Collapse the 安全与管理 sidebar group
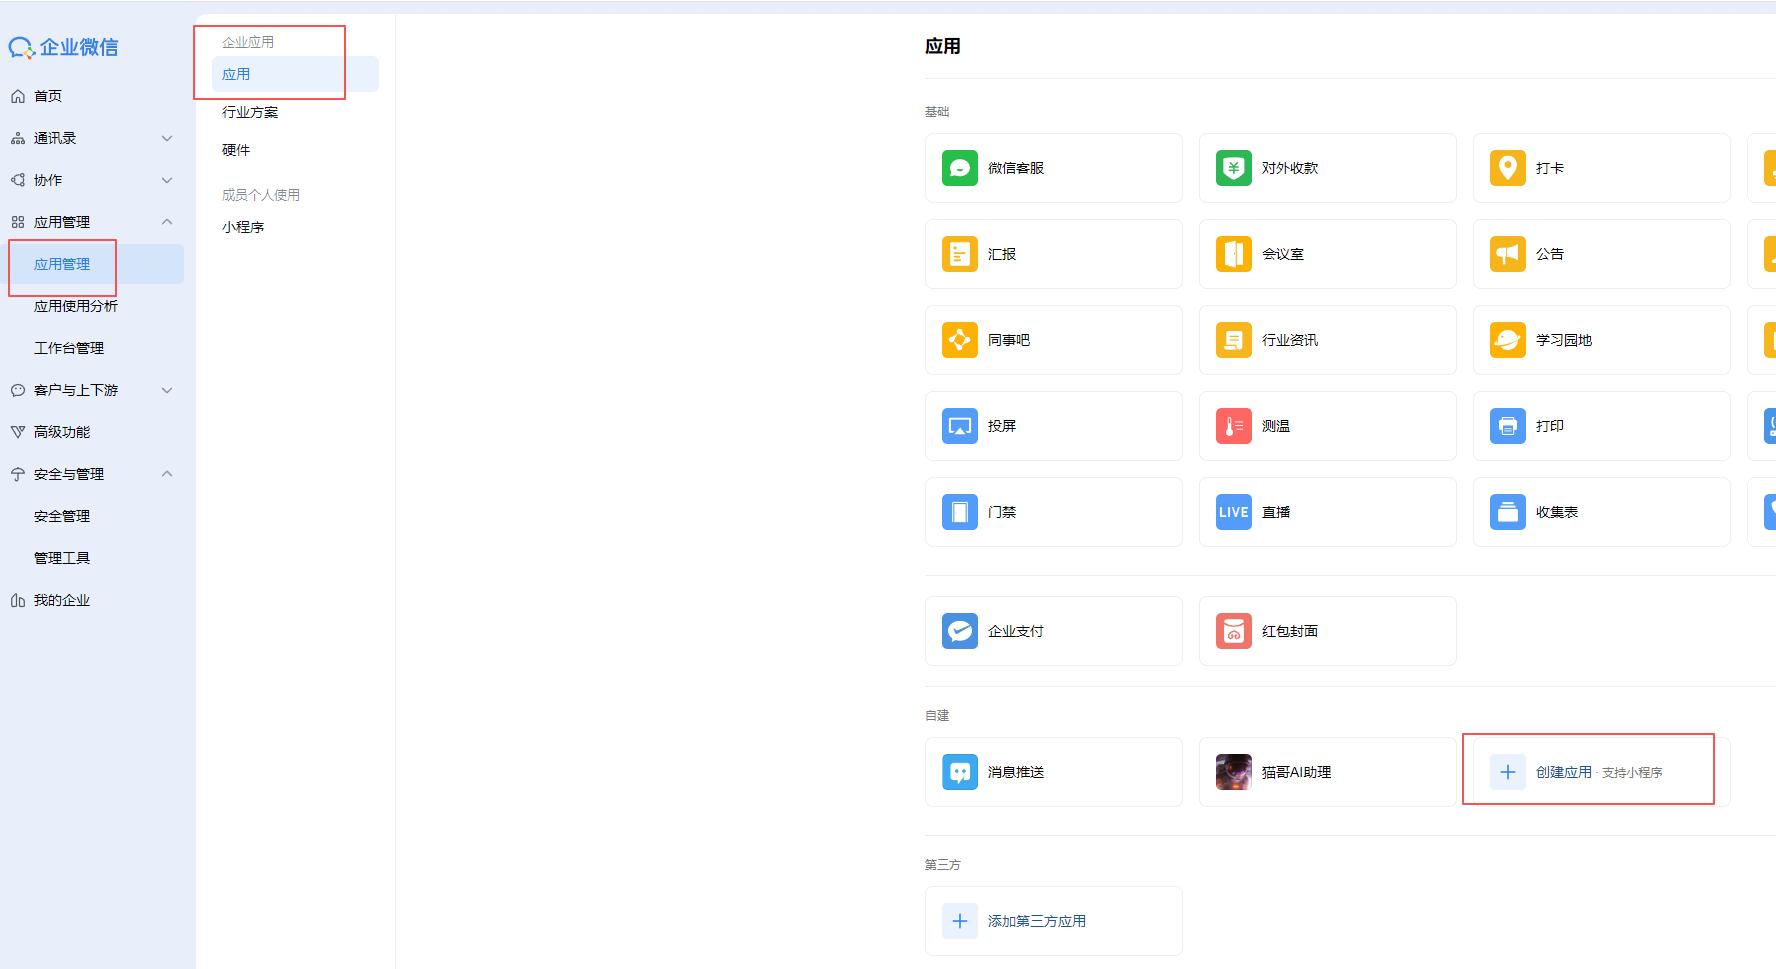The image size is (1776, 969). (x=167, y=474)
